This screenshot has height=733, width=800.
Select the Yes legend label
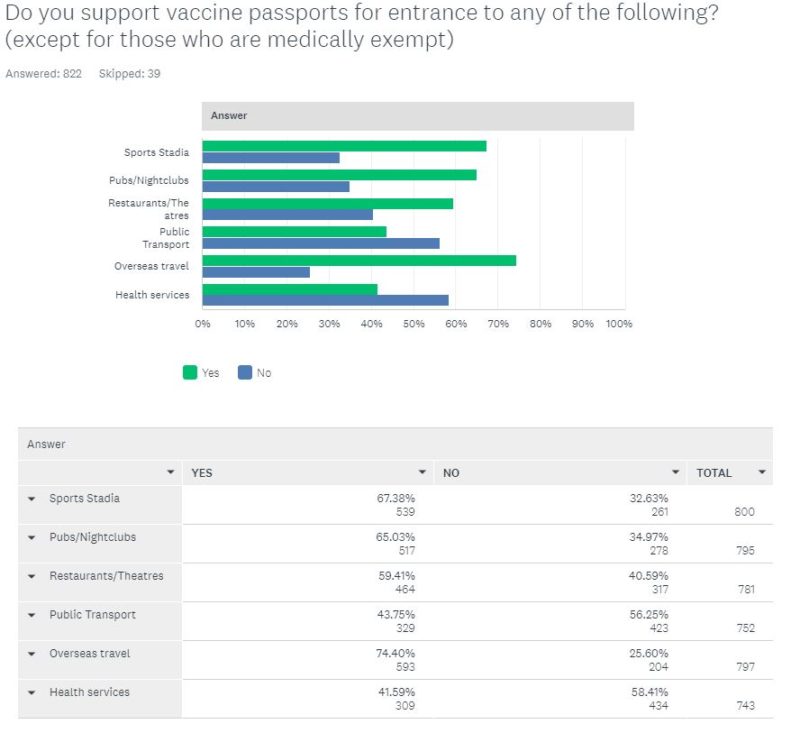click(x=210, y=373)
